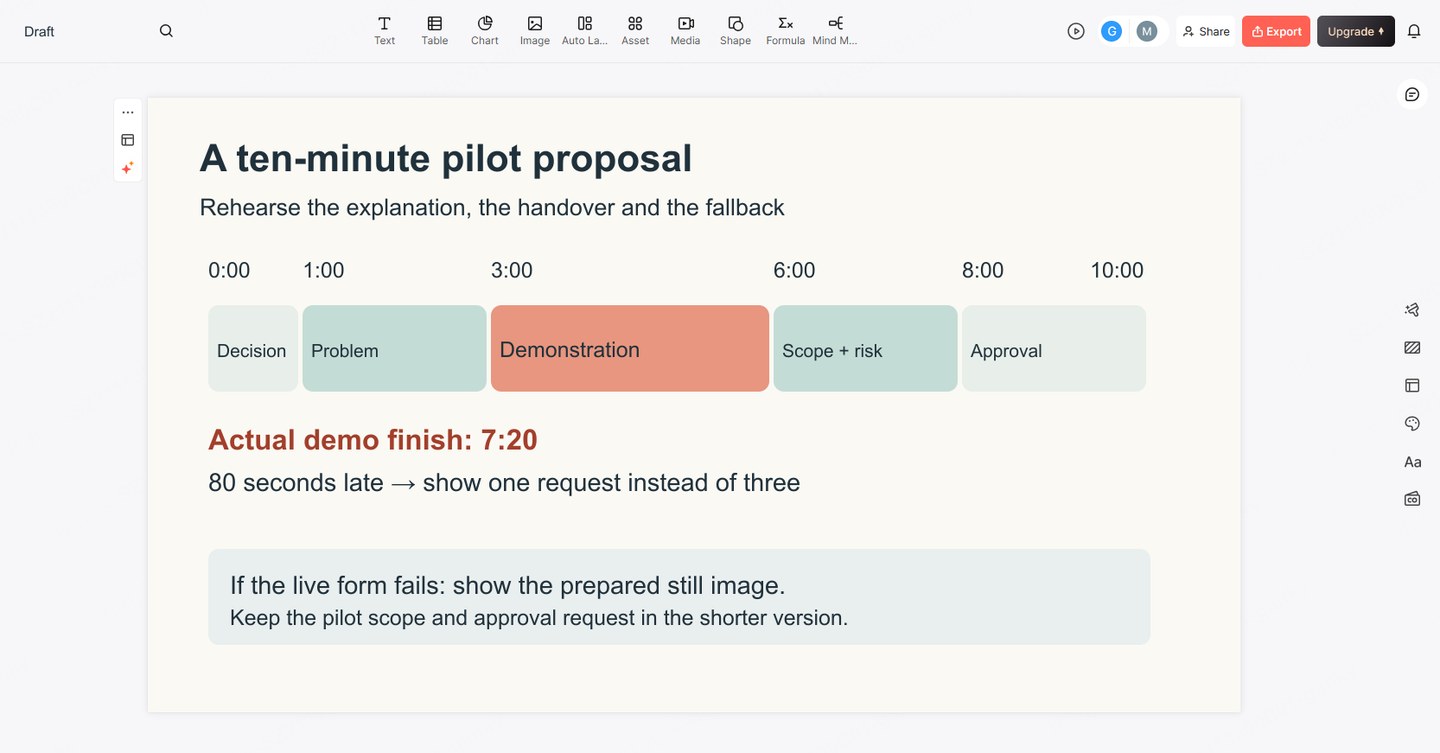Add a Mind Map
Image resolution: width=1440 pixels, height=753 pixels.
pos(835,31)
